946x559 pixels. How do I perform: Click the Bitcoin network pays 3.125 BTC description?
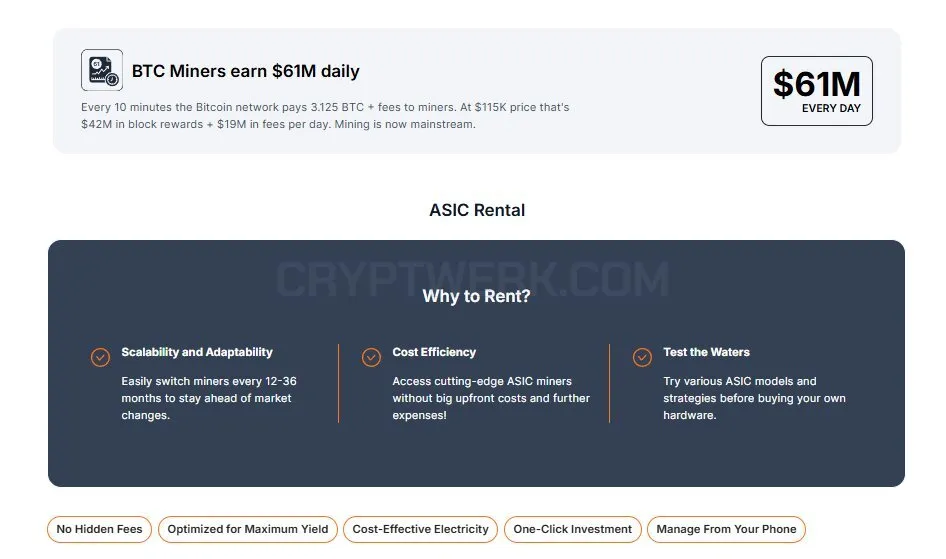(325, 116)
